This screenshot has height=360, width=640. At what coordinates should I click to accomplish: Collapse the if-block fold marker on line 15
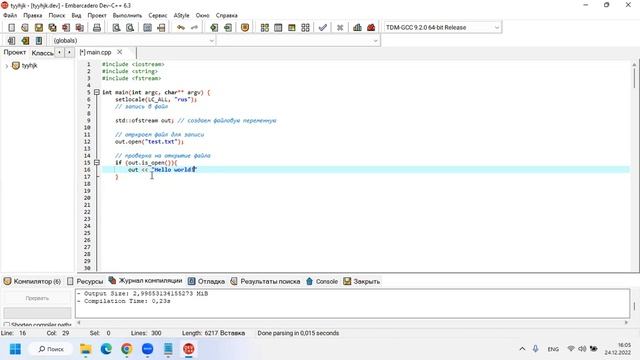[97, 162]
